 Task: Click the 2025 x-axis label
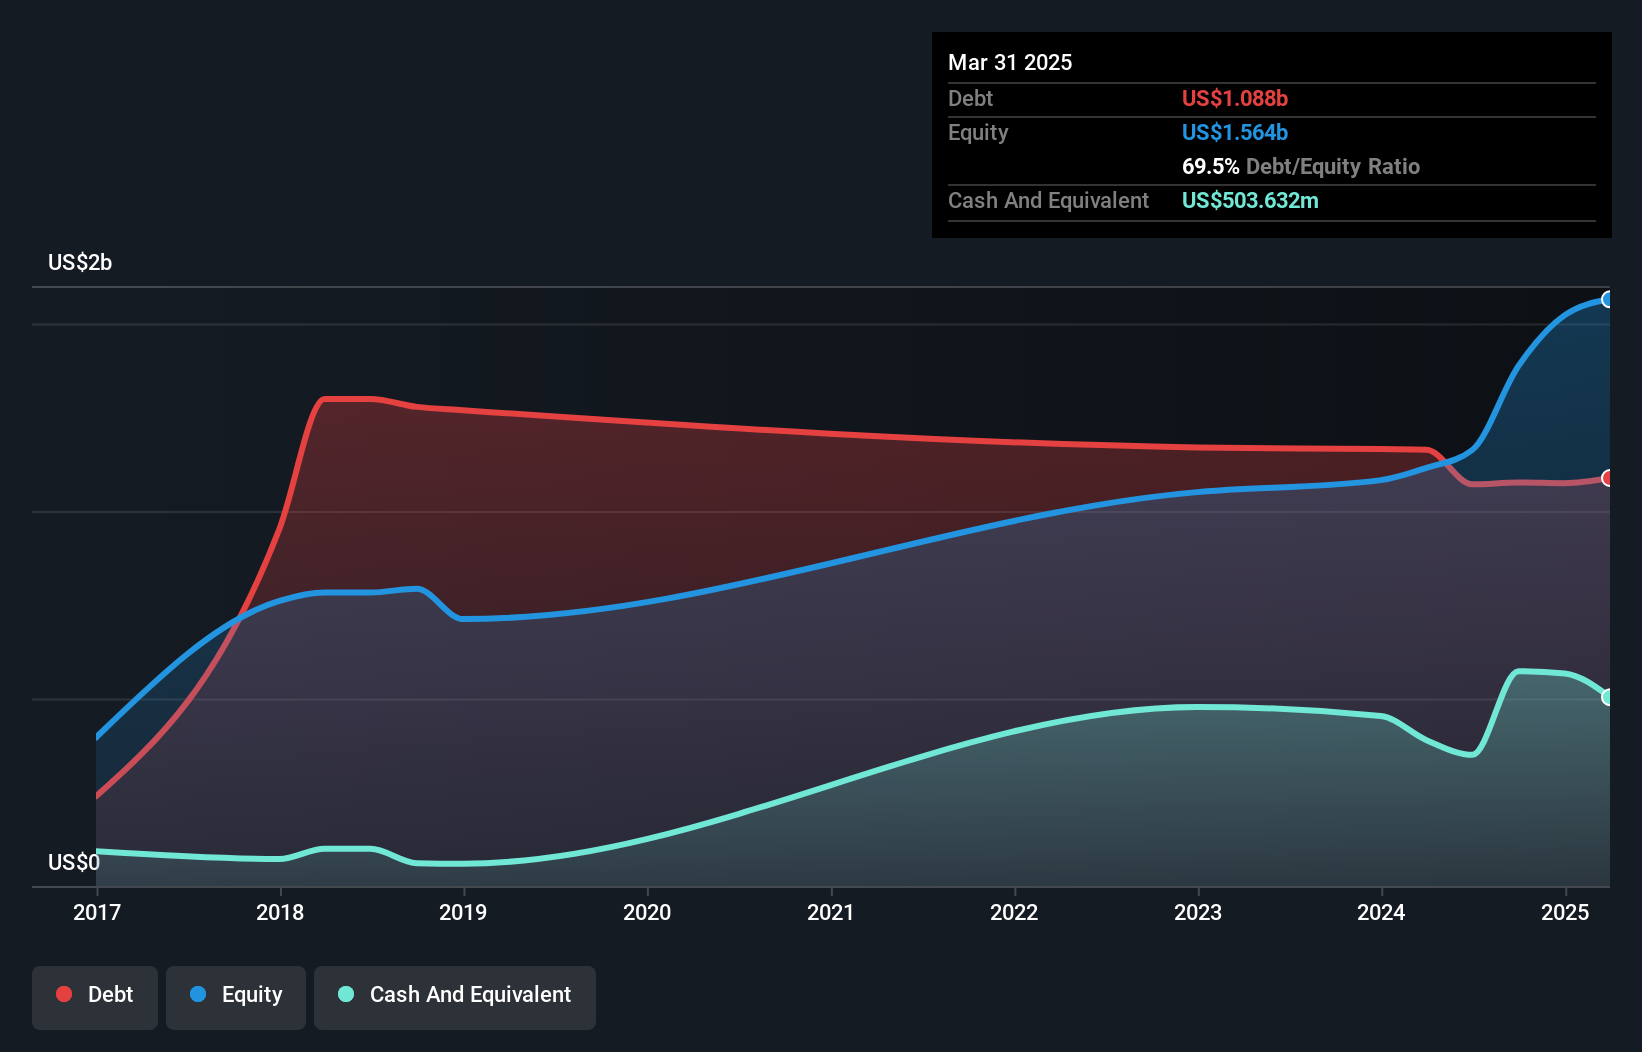1565,912
